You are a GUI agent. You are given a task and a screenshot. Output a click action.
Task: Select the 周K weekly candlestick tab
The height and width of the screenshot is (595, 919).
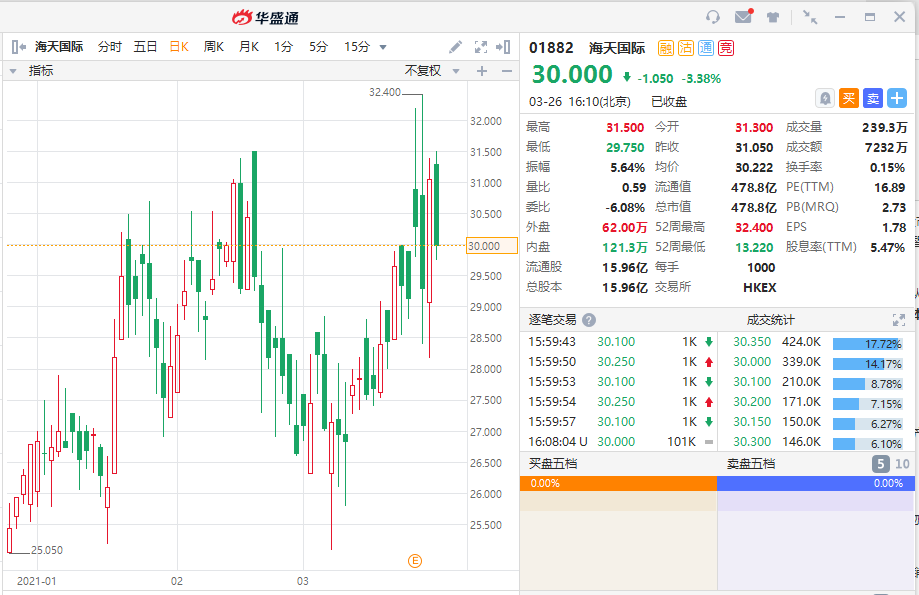pos(213,47)
